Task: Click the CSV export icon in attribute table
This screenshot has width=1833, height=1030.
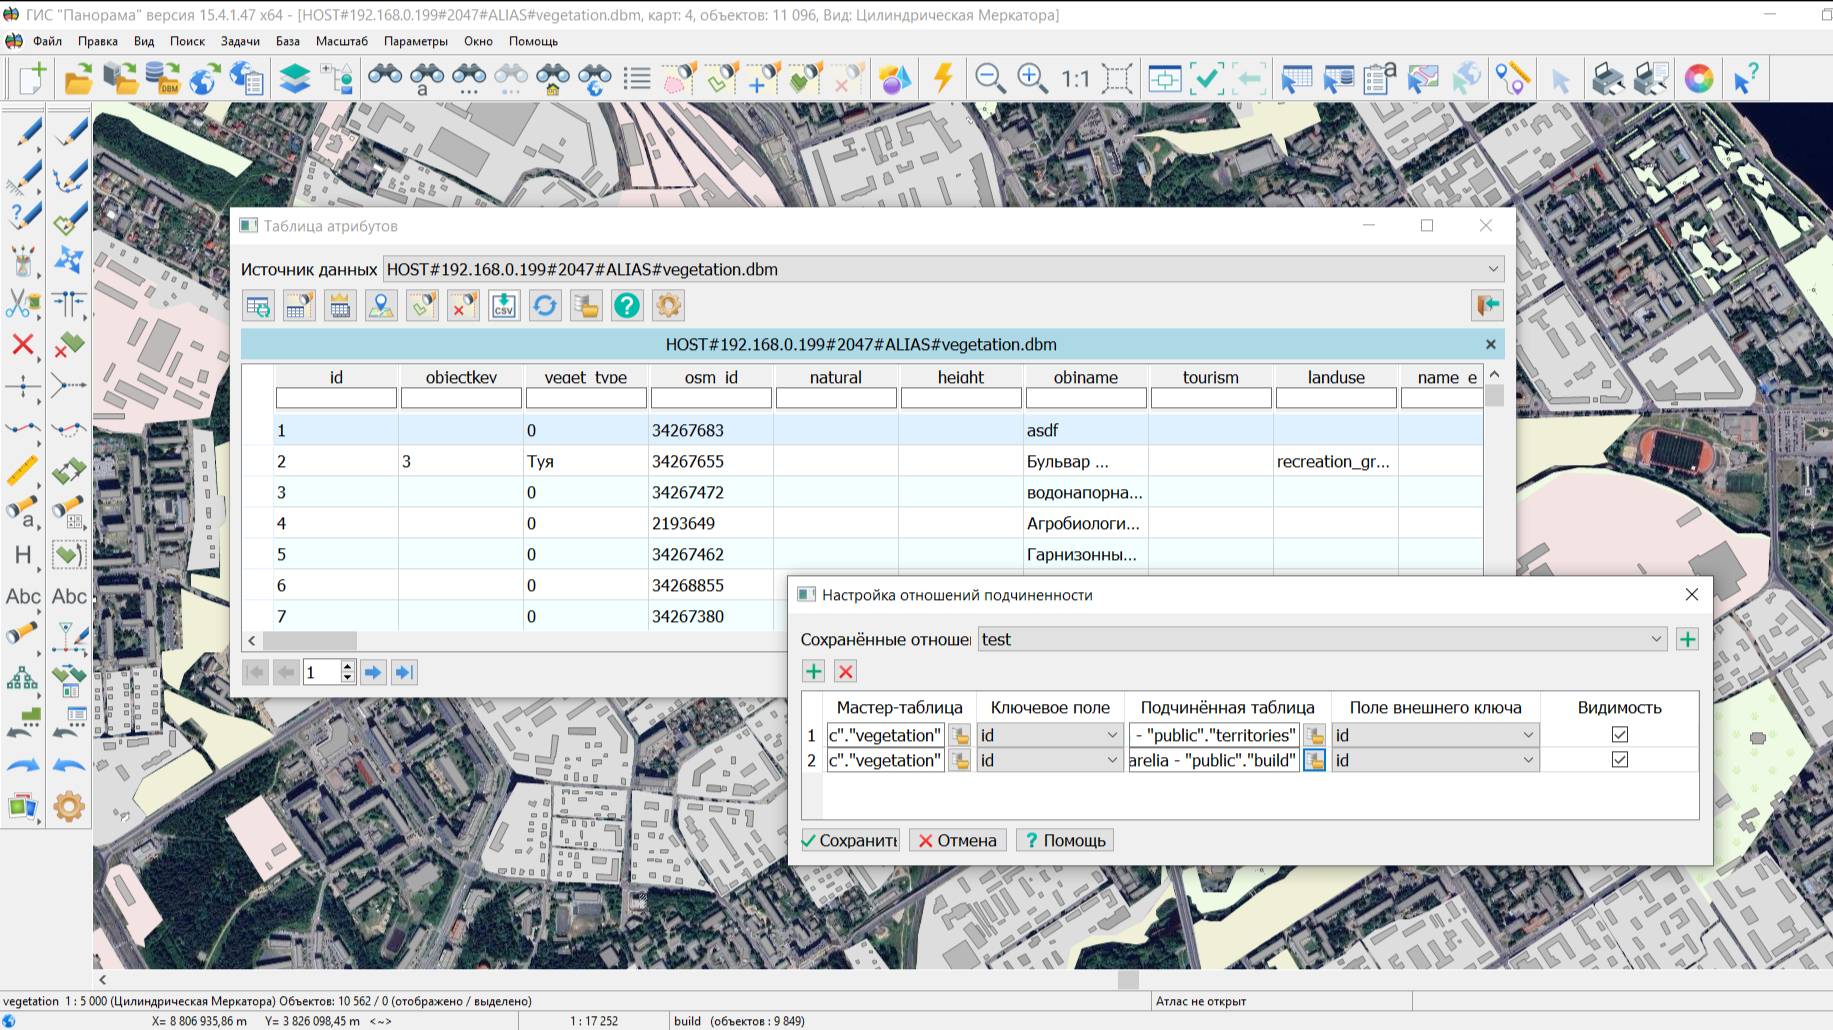Action: click(503, 306)
